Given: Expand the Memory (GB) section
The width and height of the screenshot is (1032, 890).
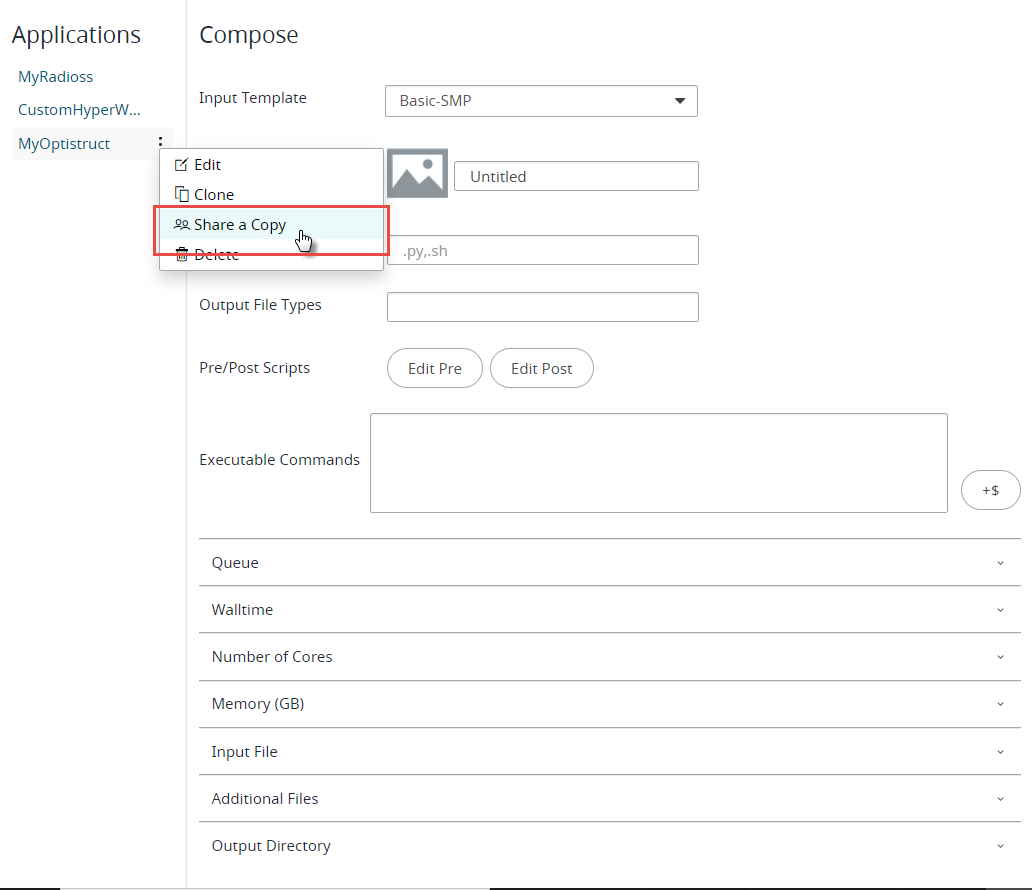Looking at the screenshot, I should tap(609, 704).
